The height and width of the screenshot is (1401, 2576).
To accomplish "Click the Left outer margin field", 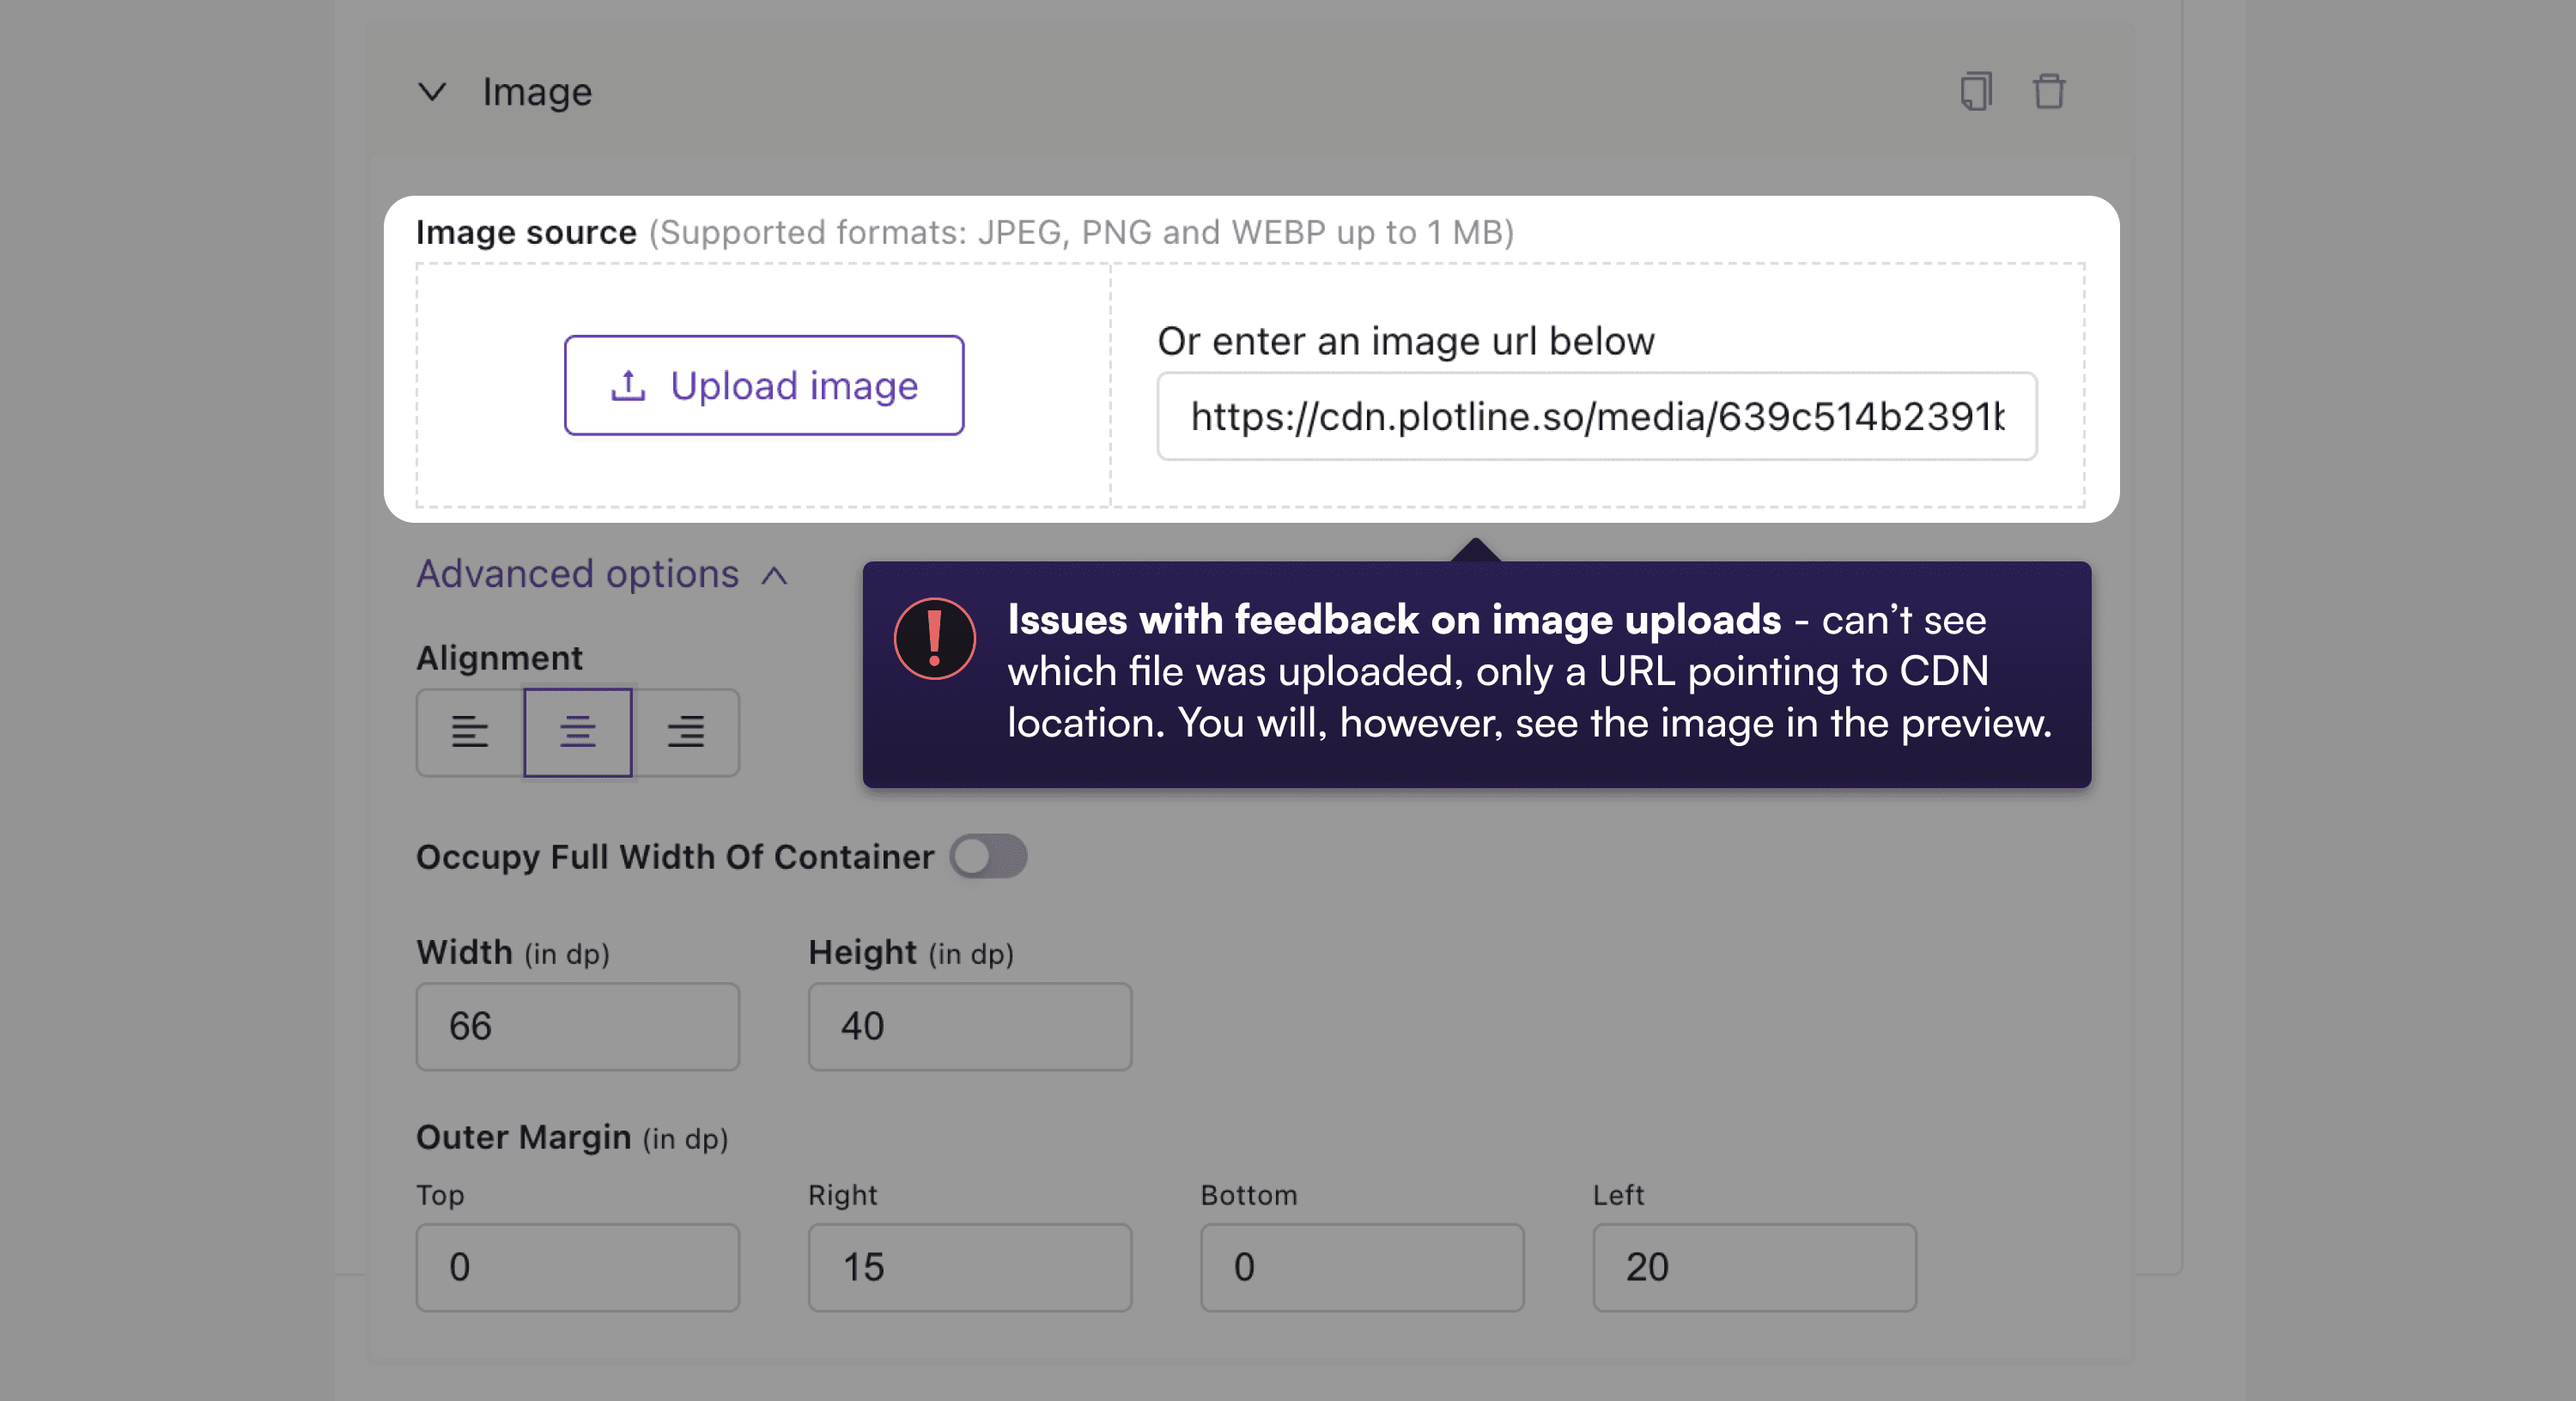I will pyautogui.click(x=1754, y=1267).
